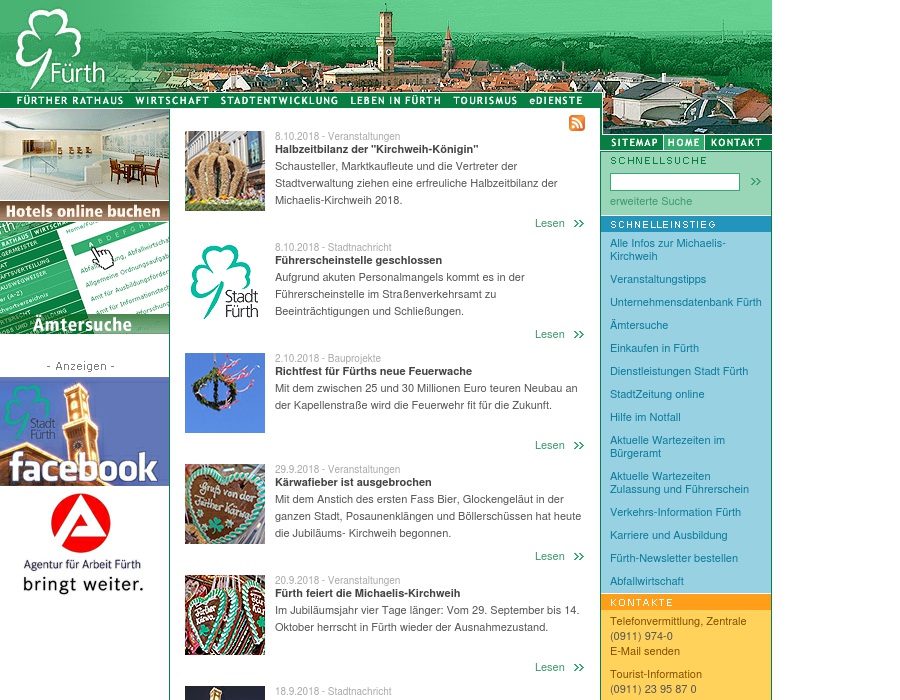Follow the E-Mail senden contact link

[x=644, y=652]
